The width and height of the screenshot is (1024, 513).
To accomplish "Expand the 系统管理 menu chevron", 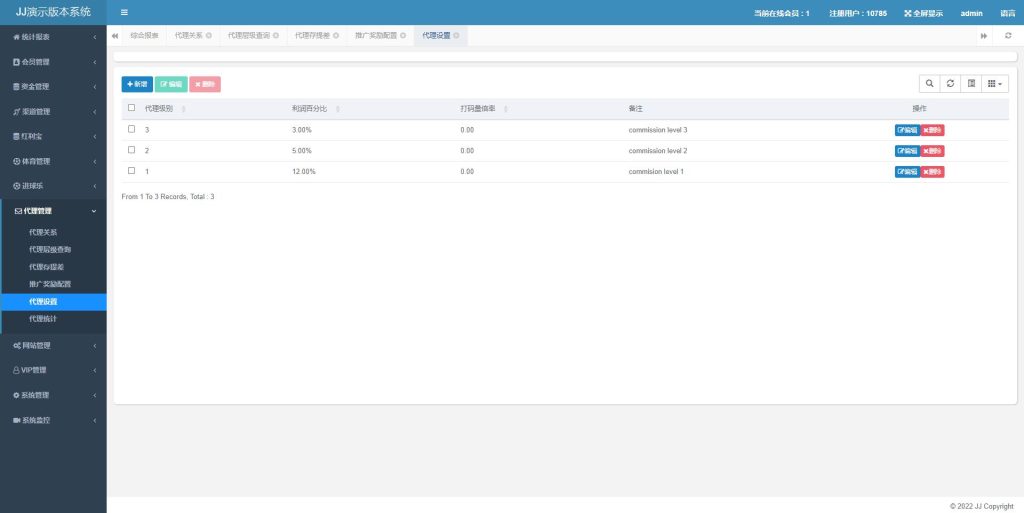I will point(95,396).
